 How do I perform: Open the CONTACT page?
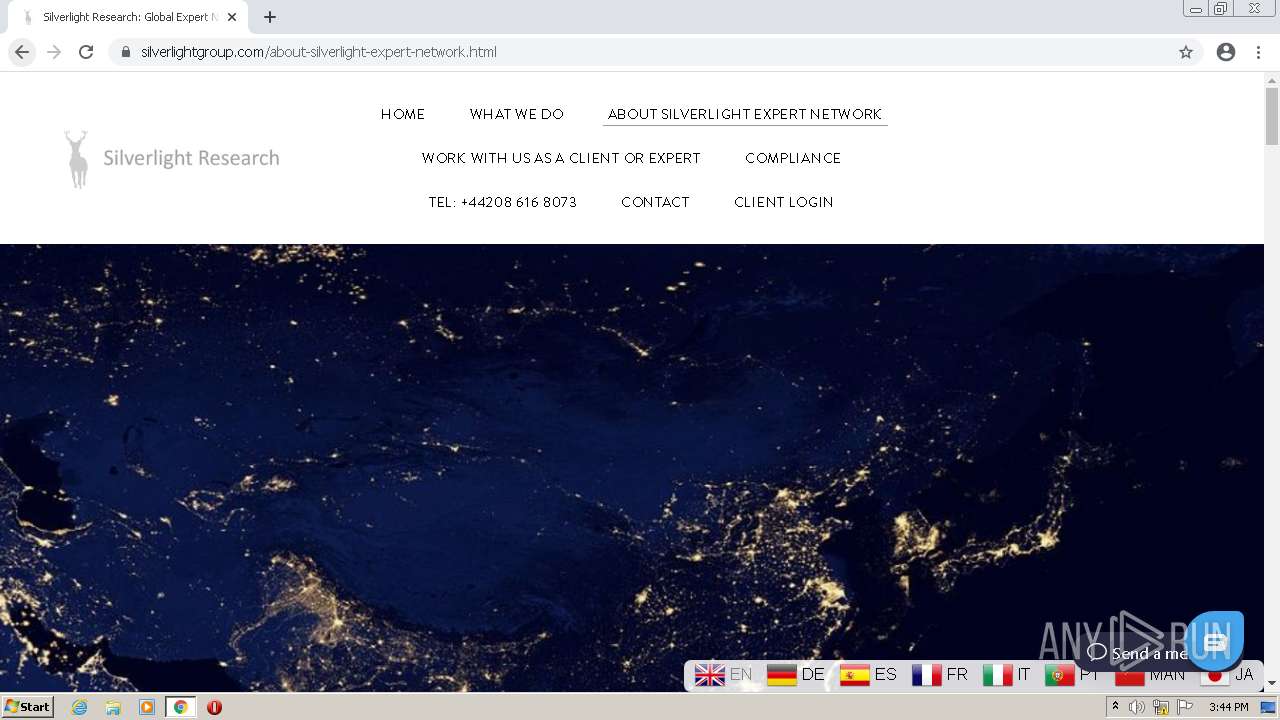(x=655, y=202)
